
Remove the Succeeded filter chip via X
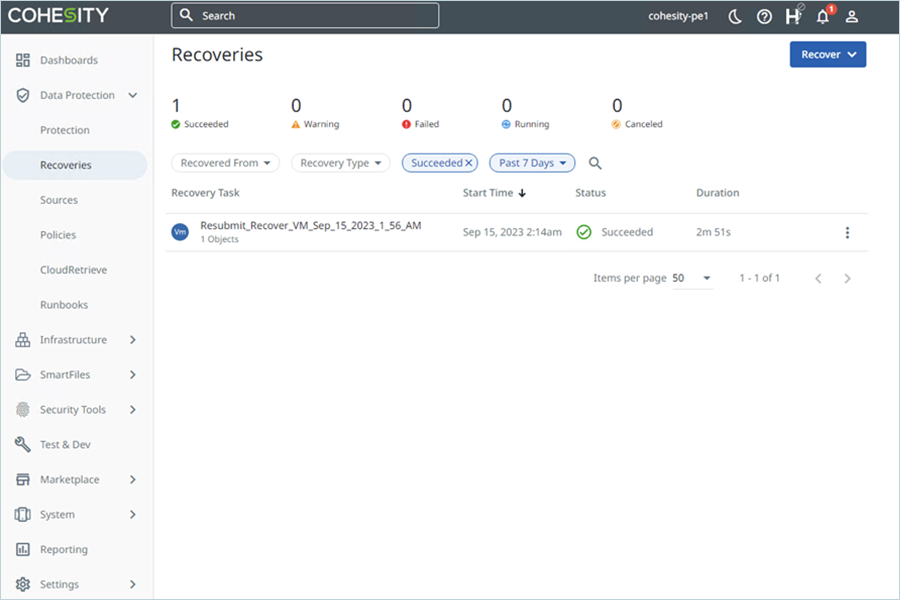coord(469,163)
